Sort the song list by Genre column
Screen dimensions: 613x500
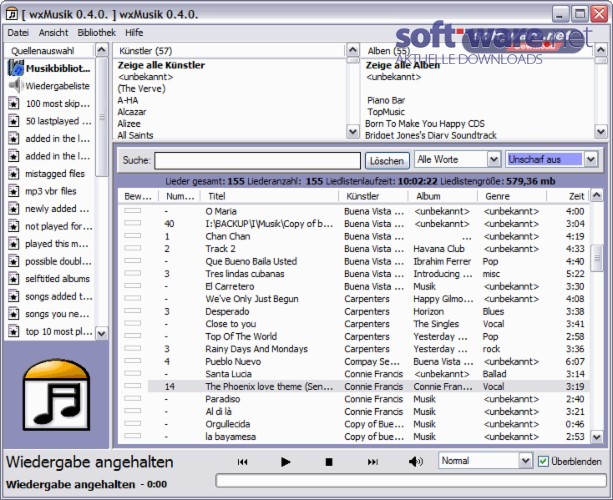tap(512, 196)
